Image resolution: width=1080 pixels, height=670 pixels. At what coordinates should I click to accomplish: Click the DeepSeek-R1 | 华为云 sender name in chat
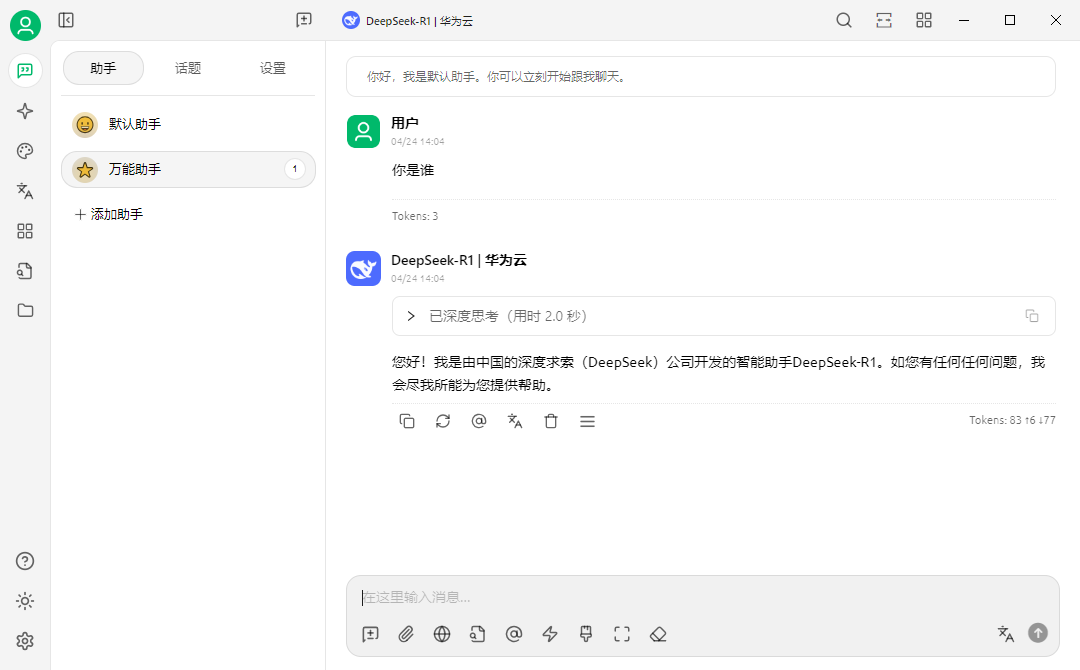pos(459,260)
